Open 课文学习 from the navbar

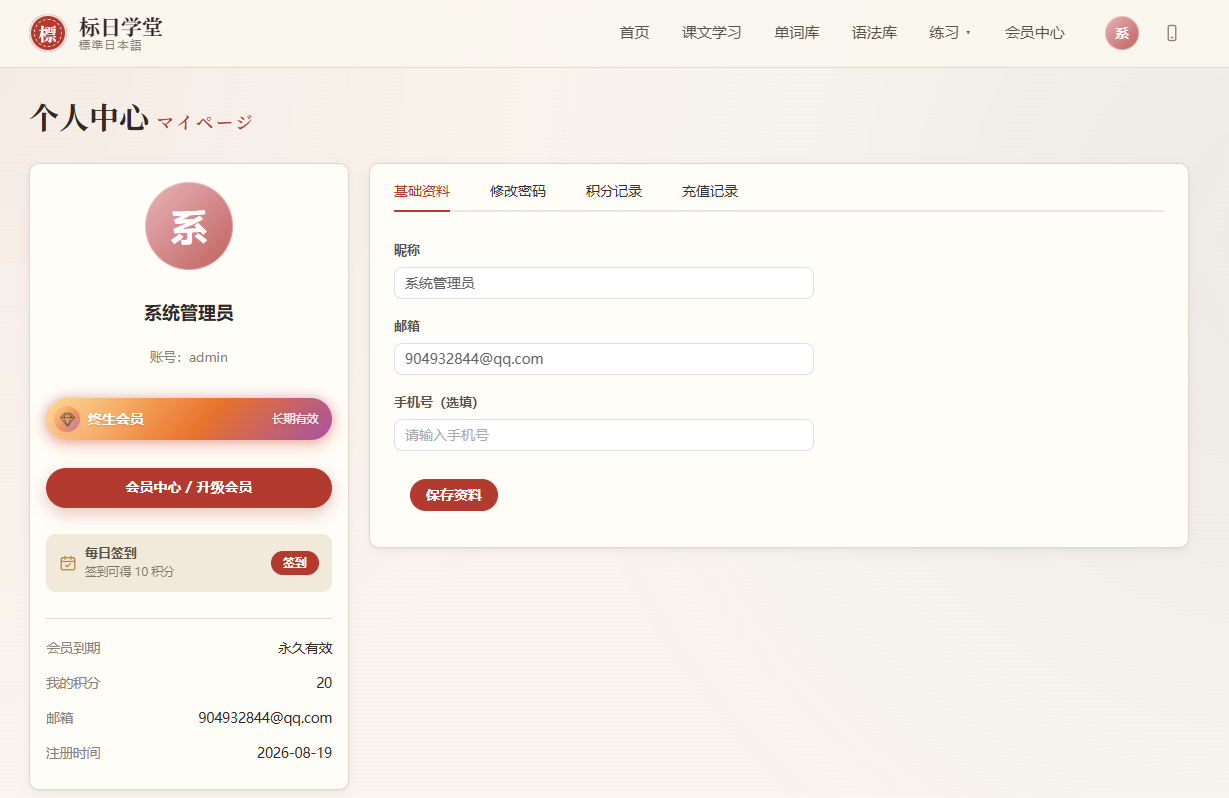click(x=712, y=33)
